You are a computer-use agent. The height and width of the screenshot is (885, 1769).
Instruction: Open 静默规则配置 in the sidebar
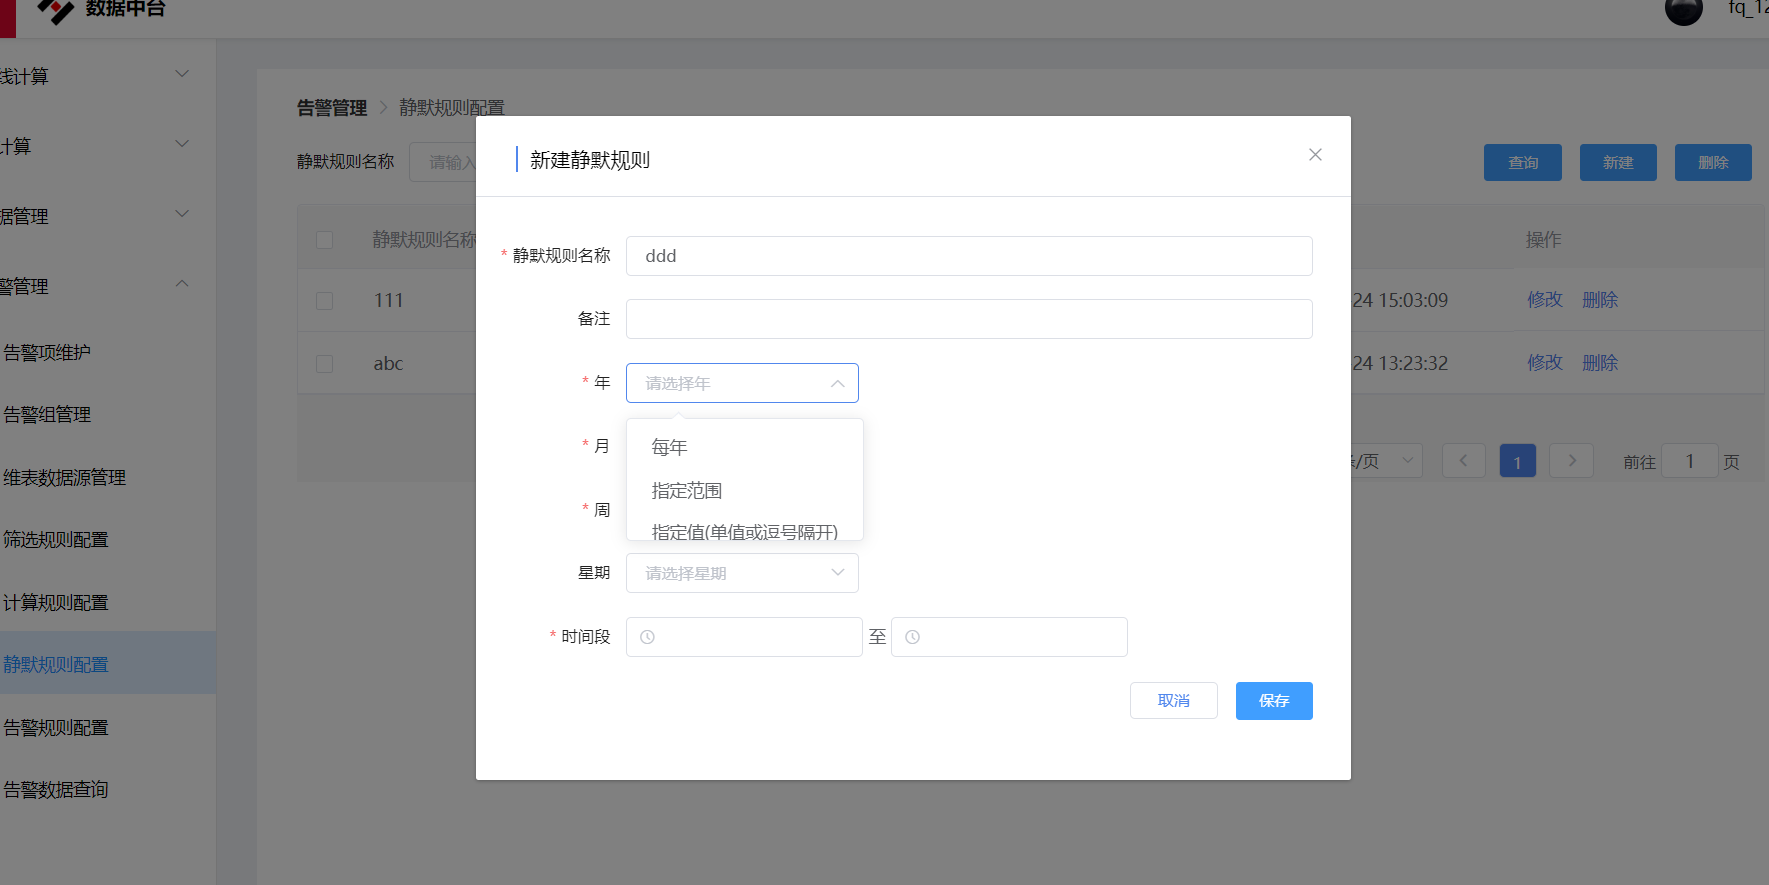click(108, 663)
